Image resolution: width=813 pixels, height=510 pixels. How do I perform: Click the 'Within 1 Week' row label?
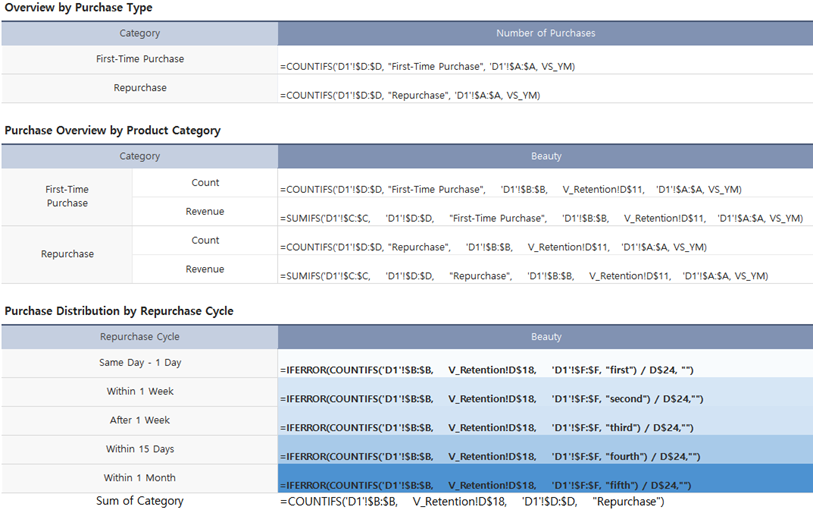point(140,391)
